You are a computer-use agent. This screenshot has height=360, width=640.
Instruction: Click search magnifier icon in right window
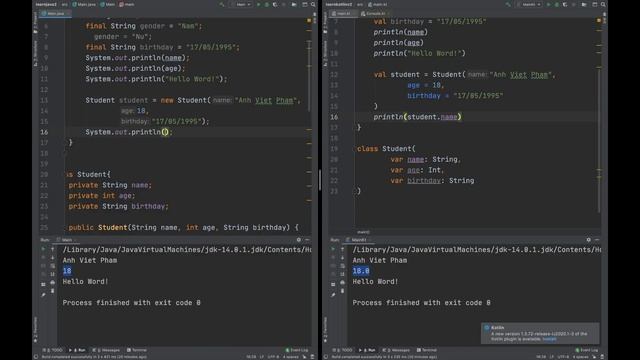point(603,4)
